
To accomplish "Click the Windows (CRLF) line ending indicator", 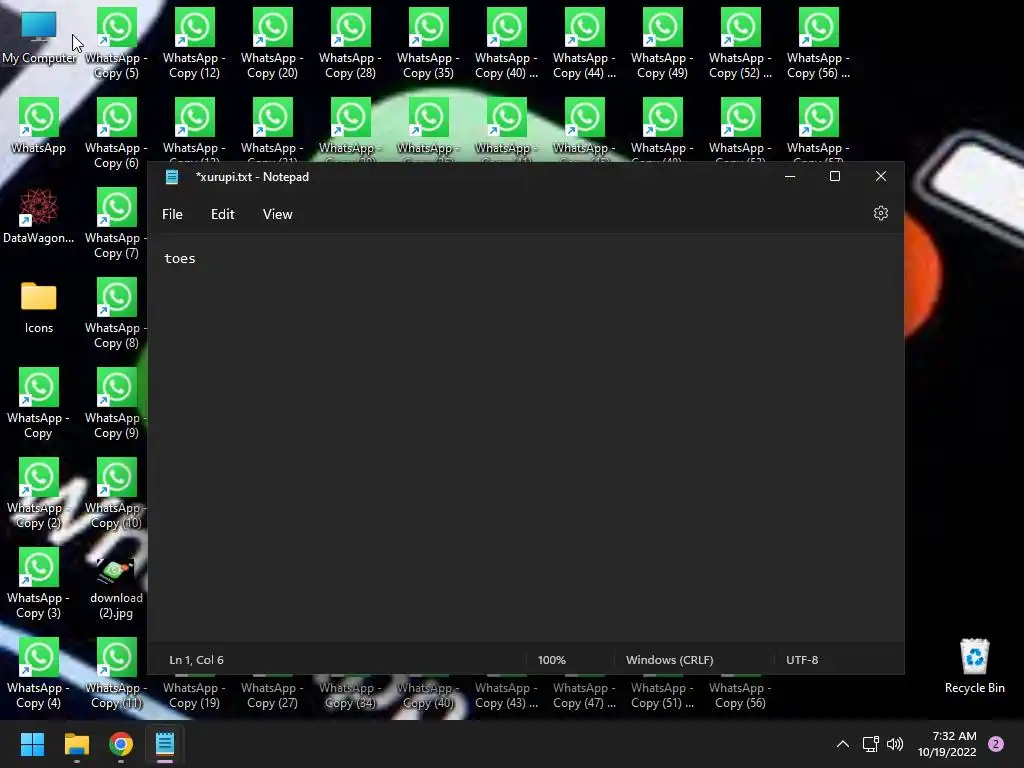I will click(x=669, y=660).
